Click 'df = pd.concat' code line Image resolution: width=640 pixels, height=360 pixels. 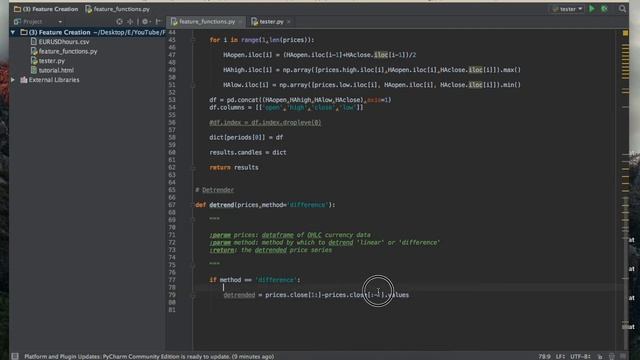(300, 100)
